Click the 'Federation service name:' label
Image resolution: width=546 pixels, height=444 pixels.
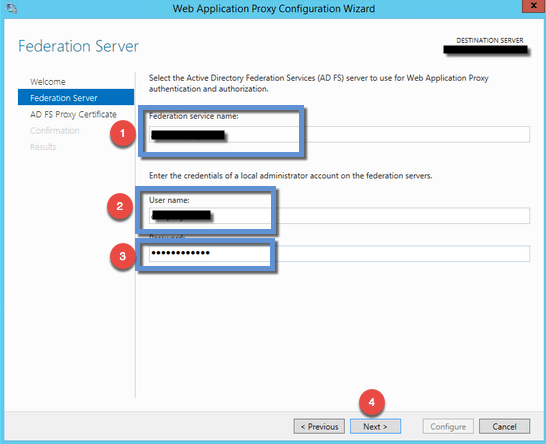(x=194, y=116)
